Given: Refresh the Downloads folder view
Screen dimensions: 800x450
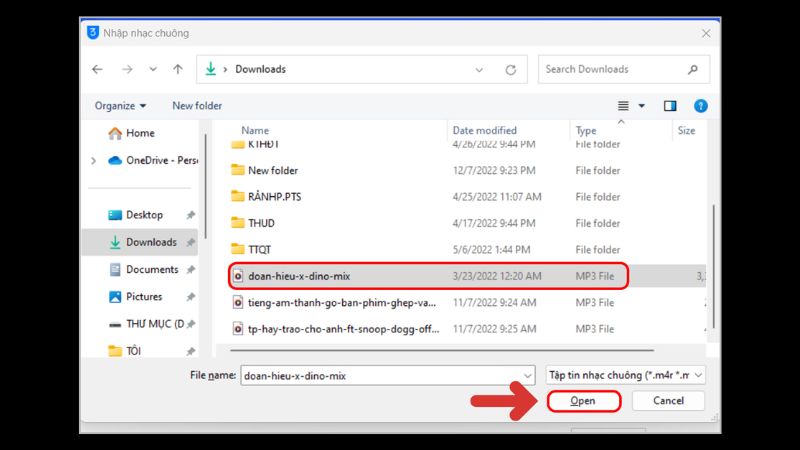Looking at the screenshot, I should click(510, 69).
